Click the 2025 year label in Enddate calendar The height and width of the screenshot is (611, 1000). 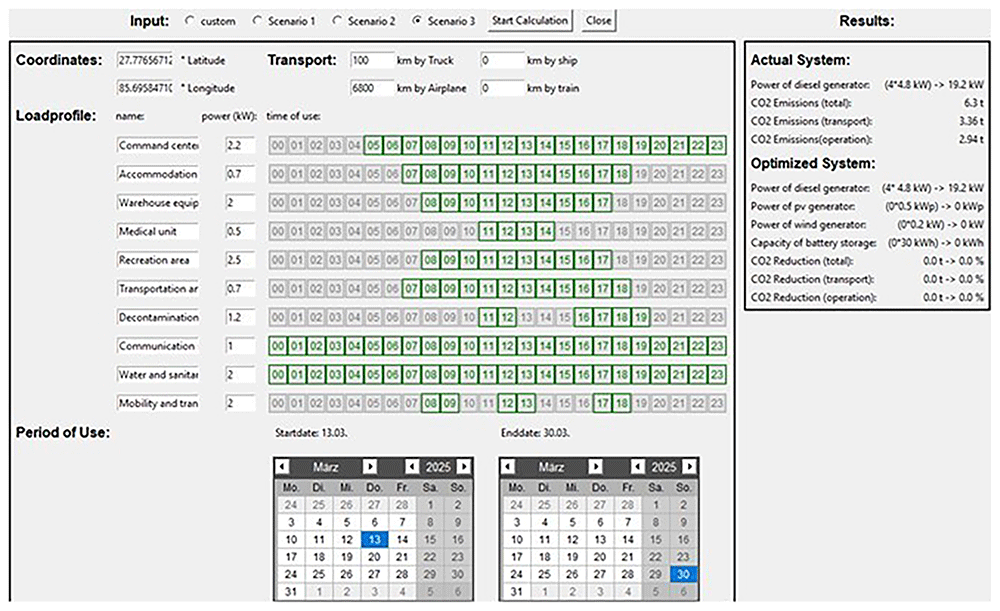[x=663, y=467]
